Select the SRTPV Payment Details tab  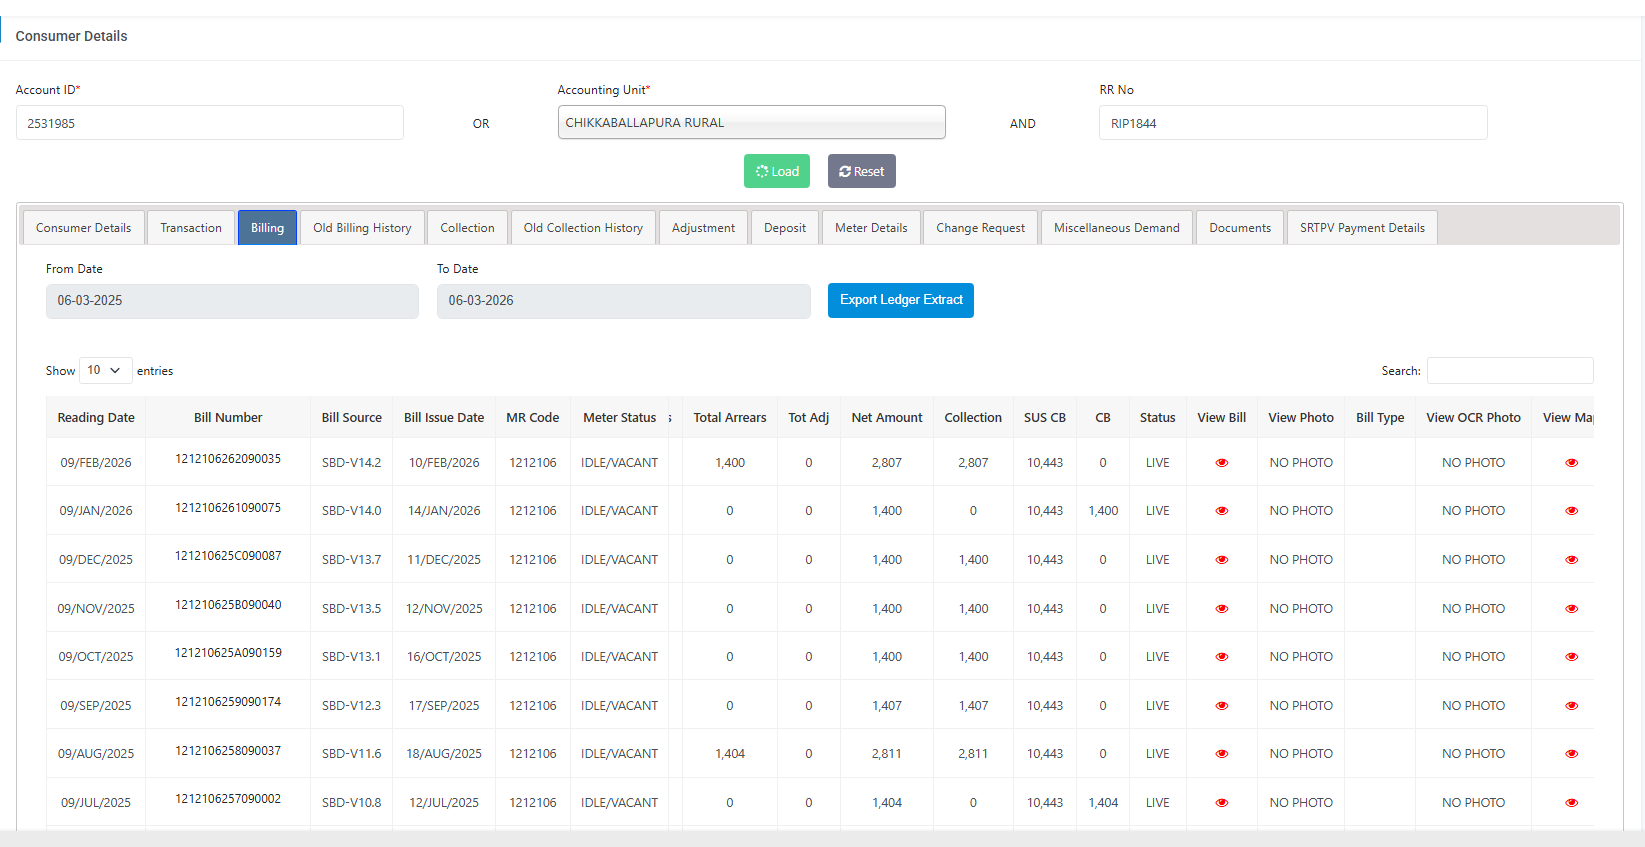pos(1362,228)
